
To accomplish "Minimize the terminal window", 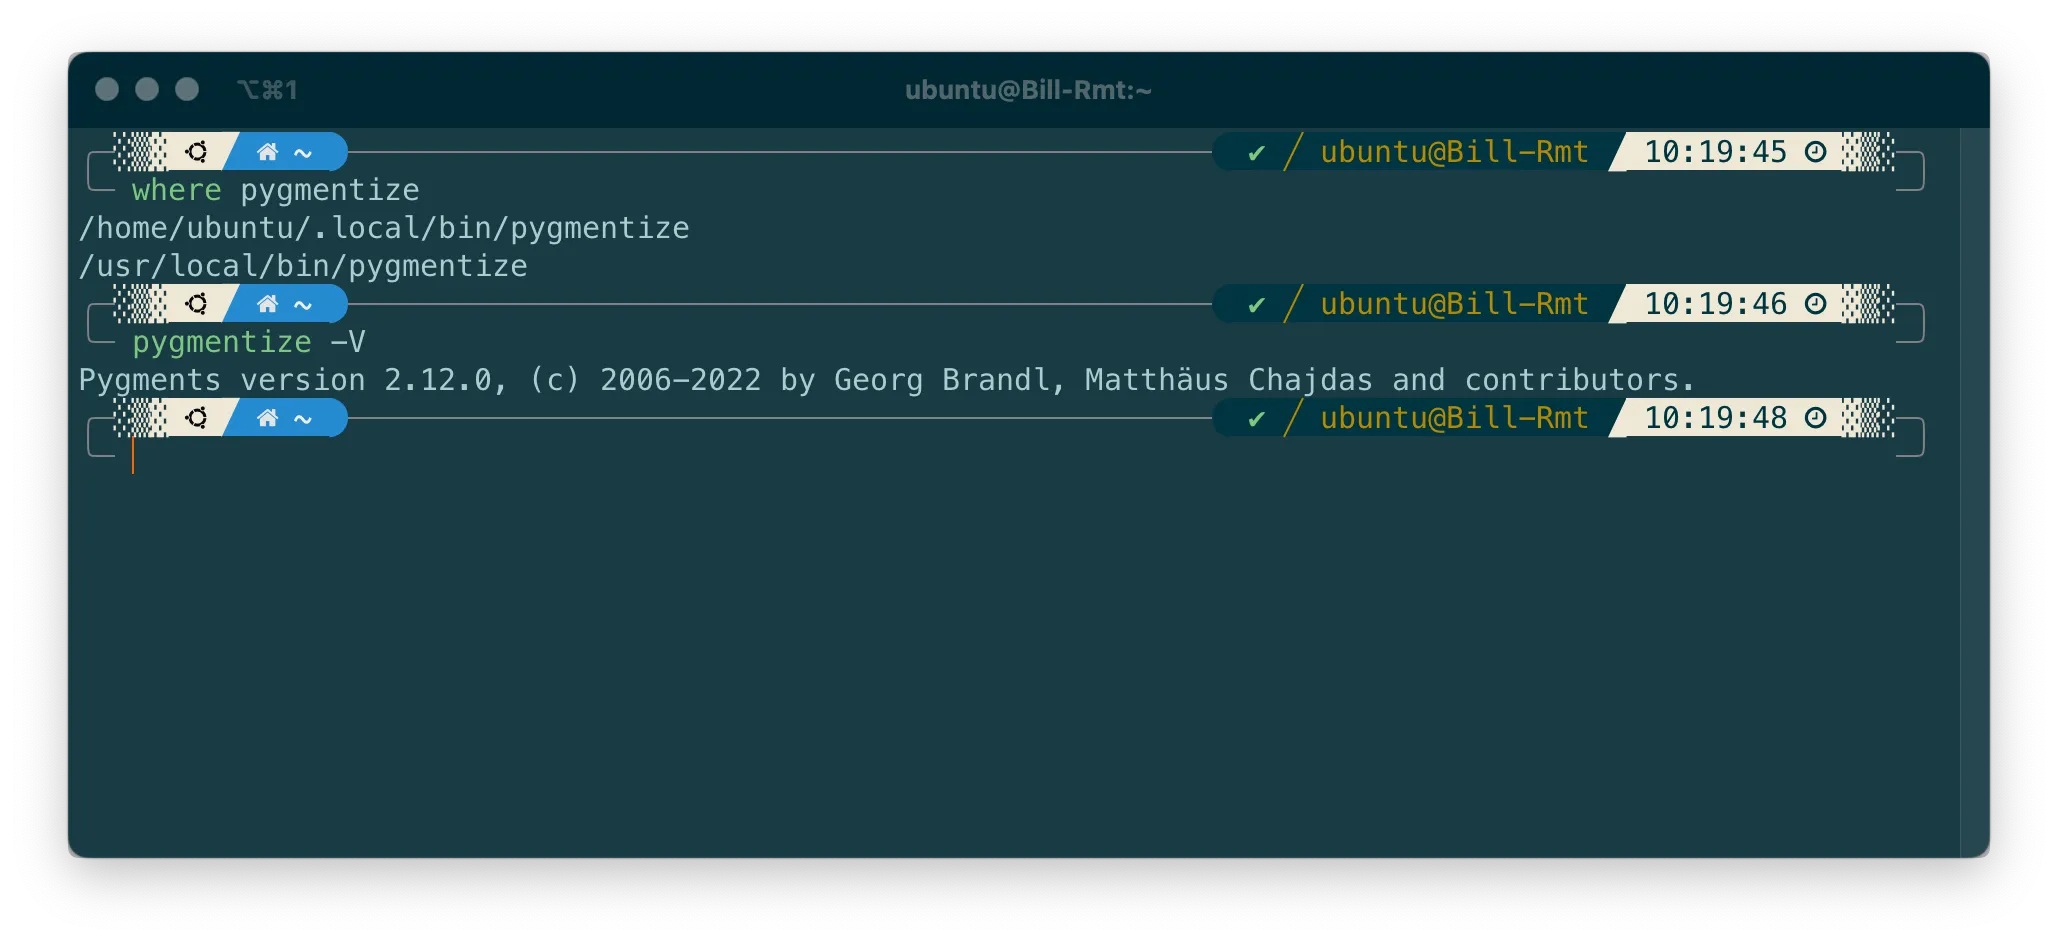I will pos(147,90).
